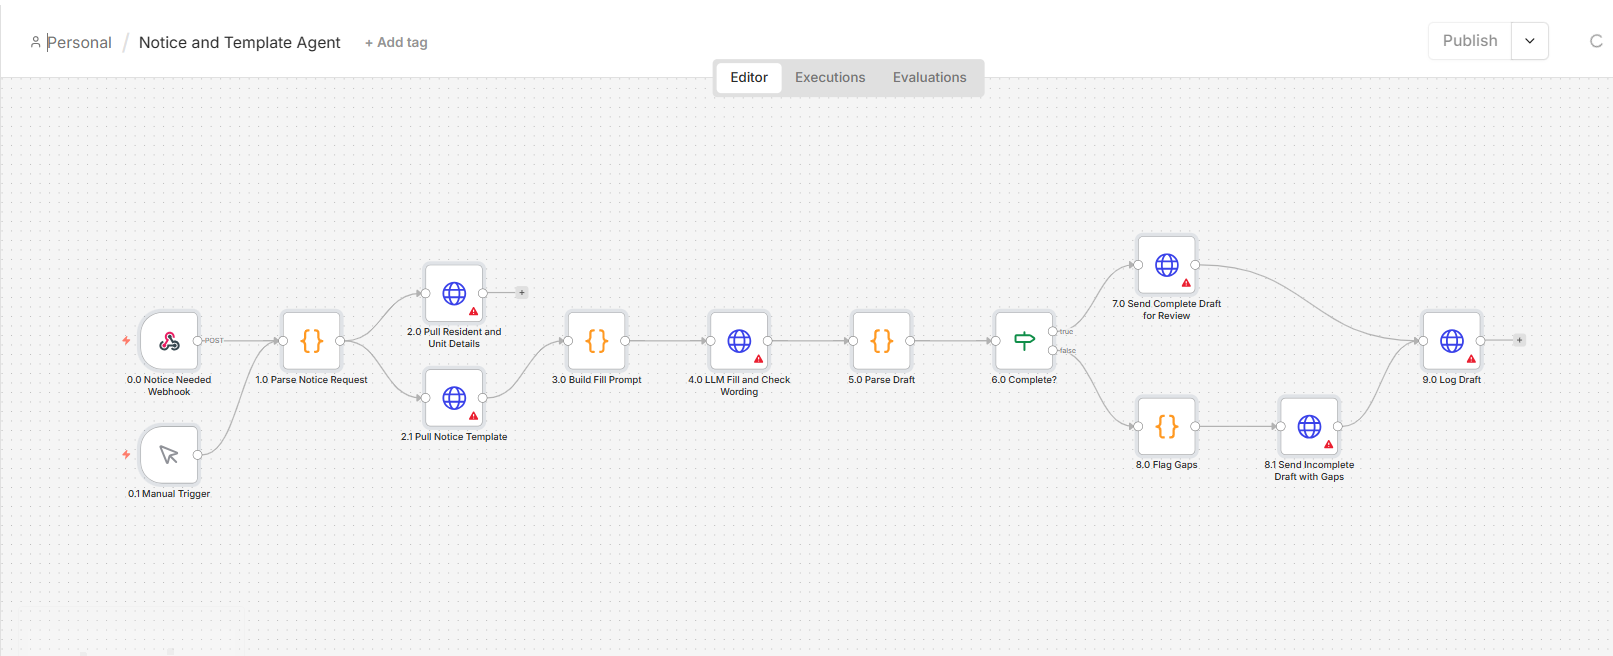Open the 8.1 Send Incomplete Draft with Gaps node
This screenshot has width=1613, height=656.
click(1309, 426)
